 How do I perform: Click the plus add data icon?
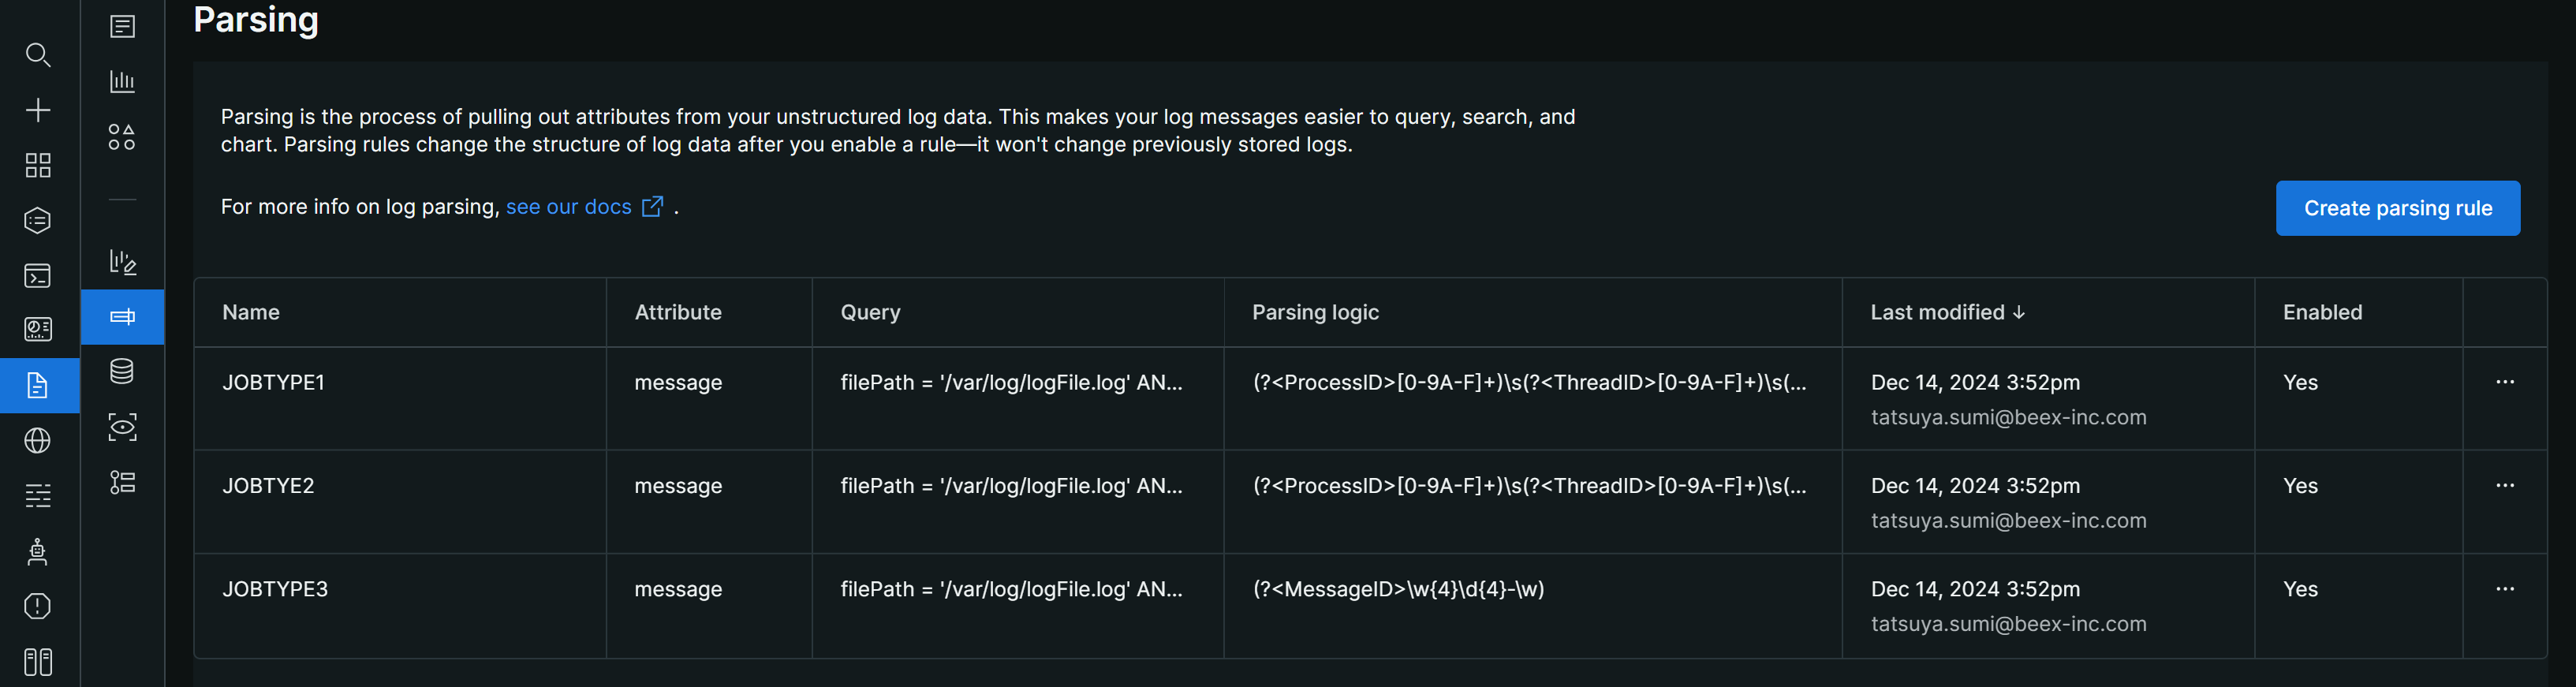[x=38, y=110]
